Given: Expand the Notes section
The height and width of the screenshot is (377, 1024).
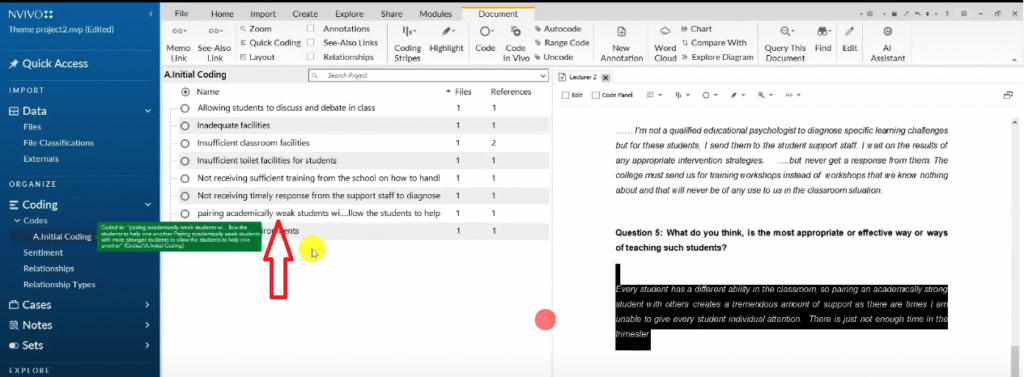Looking at the screenshot, I should (x=148, y=325).
